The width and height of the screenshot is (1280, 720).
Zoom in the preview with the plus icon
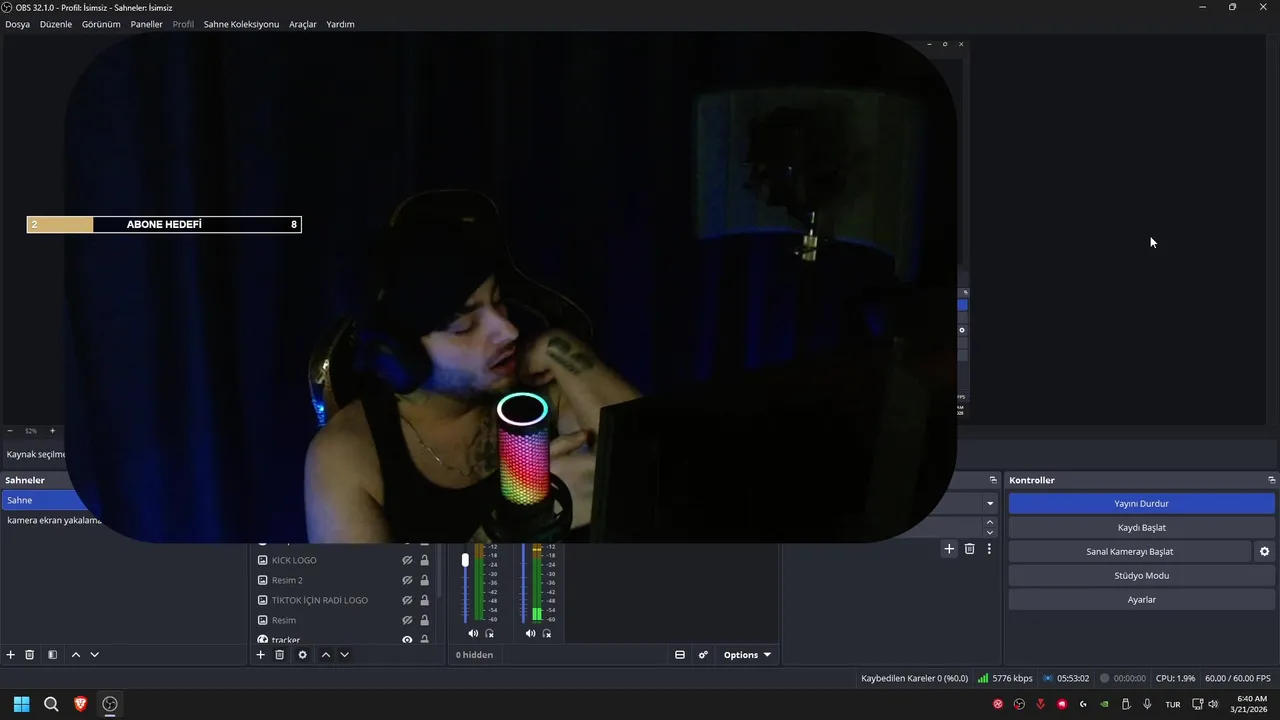point(52,431)
